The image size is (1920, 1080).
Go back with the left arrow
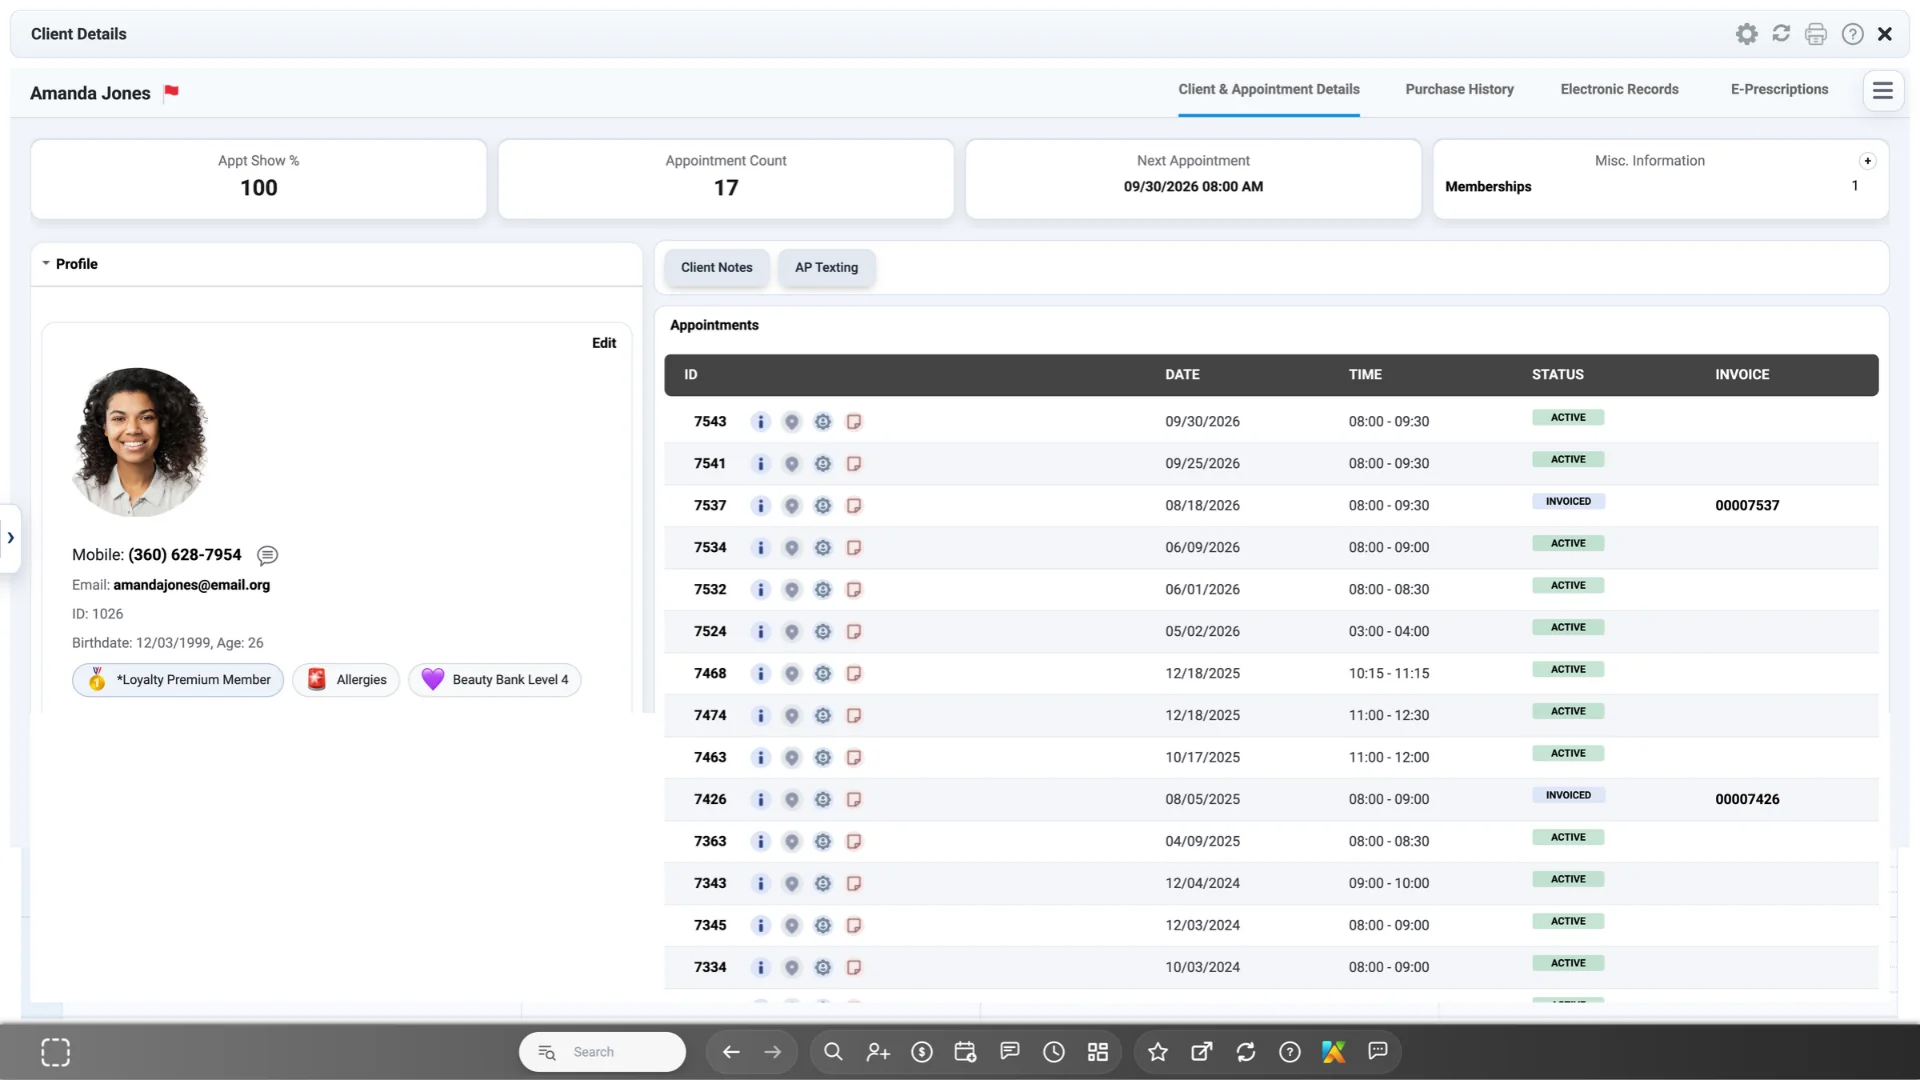coord(731,1052)
